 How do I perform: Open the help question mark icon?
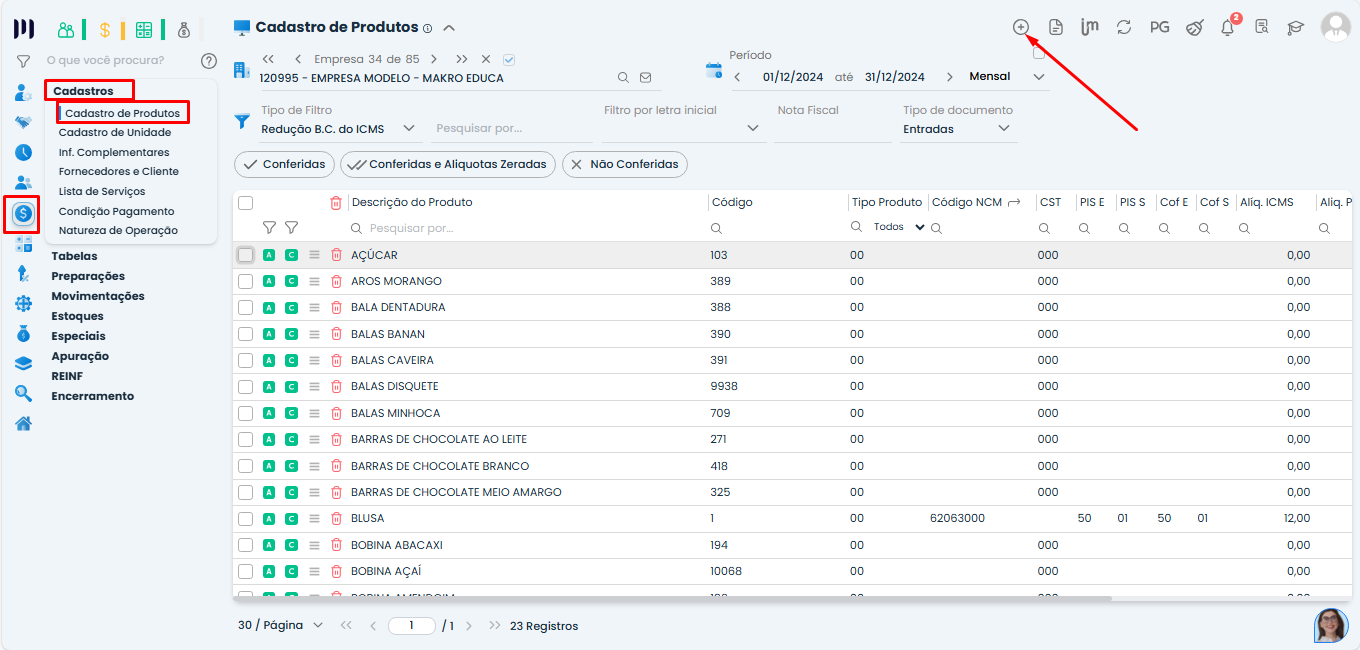pos(208,61)
